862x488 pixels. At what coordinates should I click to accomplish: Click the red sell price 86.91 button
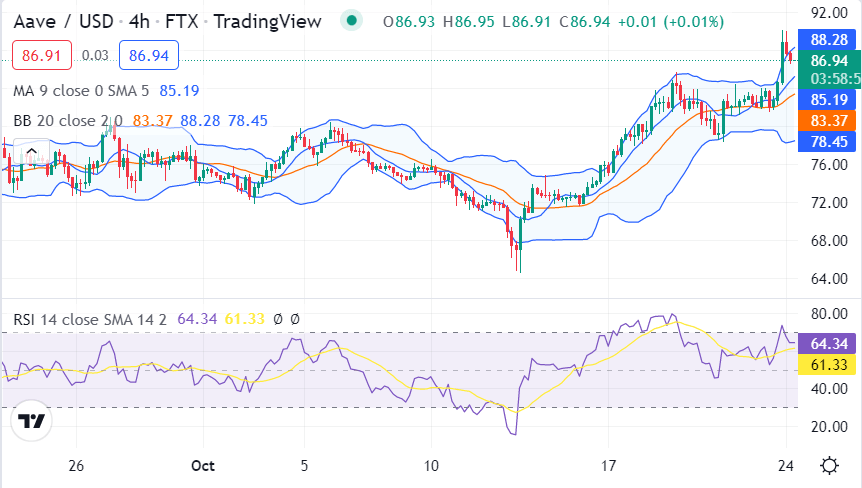point(42,56)
